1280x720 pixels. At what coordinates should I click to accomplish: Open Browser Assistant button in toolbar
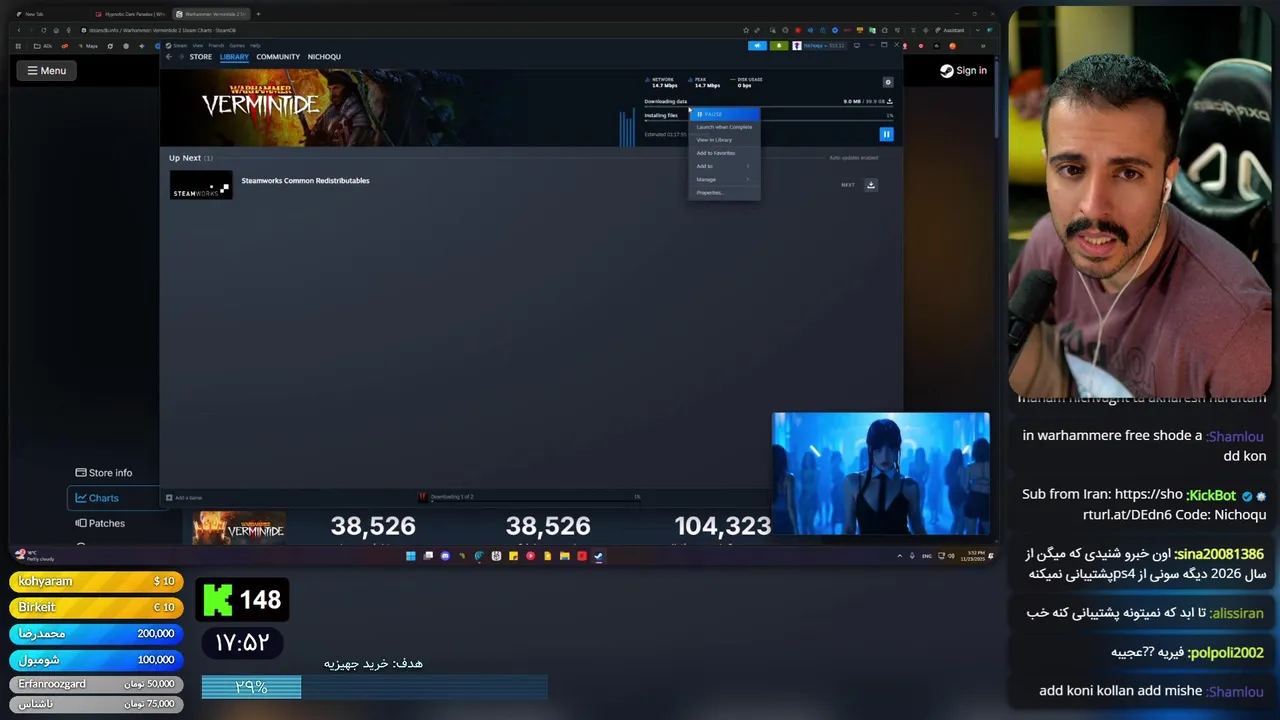click(x=950, y=30)
